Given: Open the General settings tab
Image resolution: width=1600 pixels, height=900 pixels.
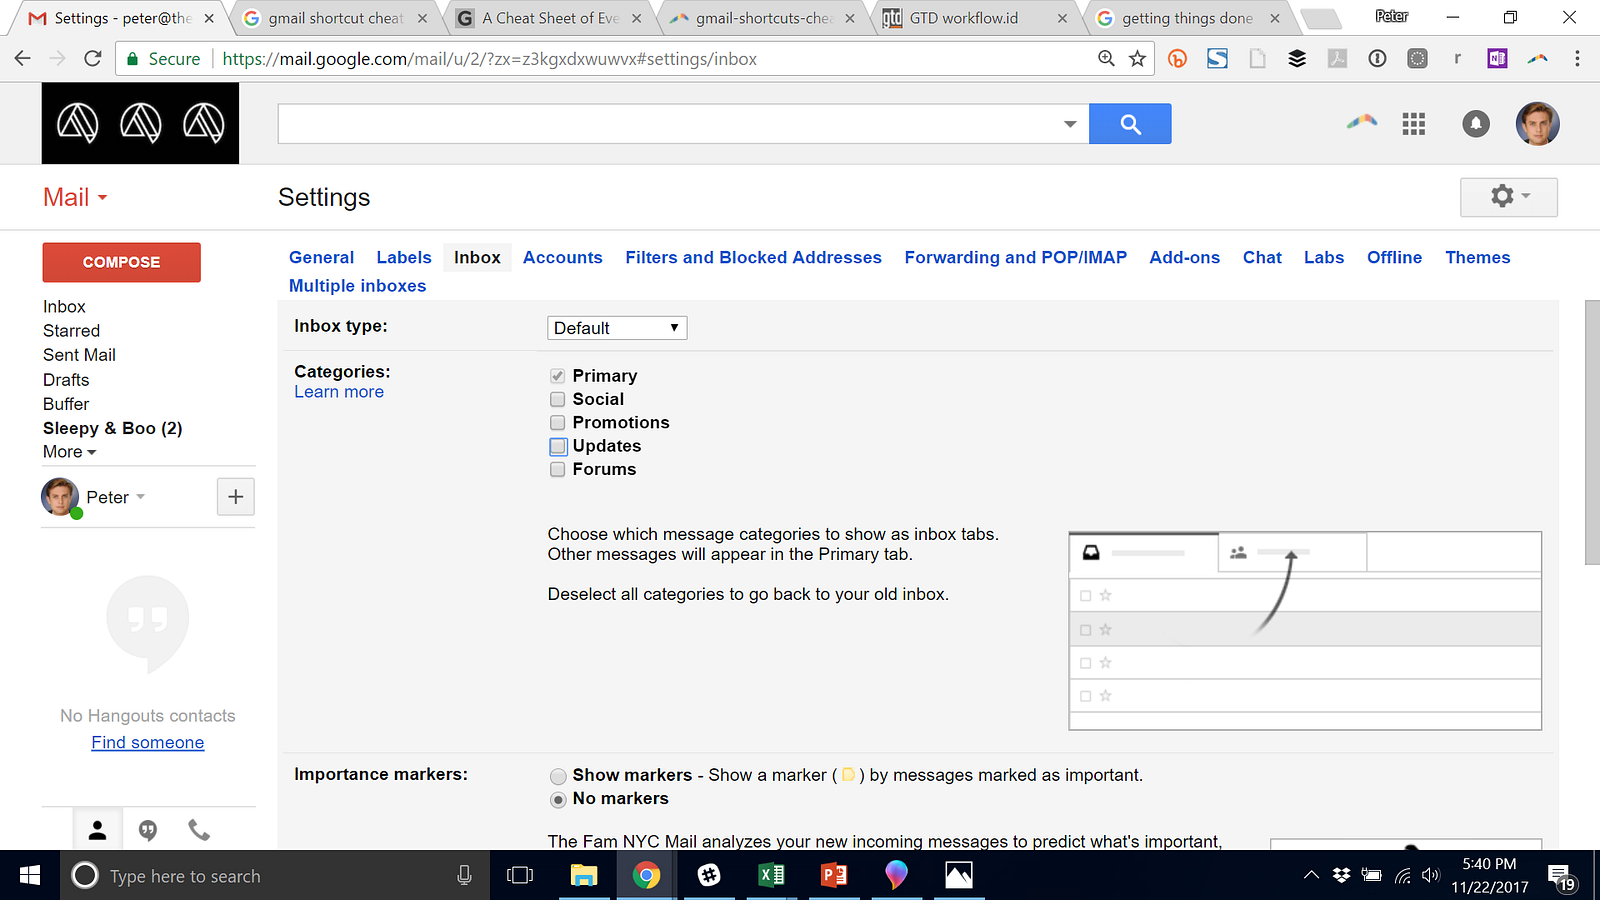Looking at the screenshot, I should tap(321, 258).
